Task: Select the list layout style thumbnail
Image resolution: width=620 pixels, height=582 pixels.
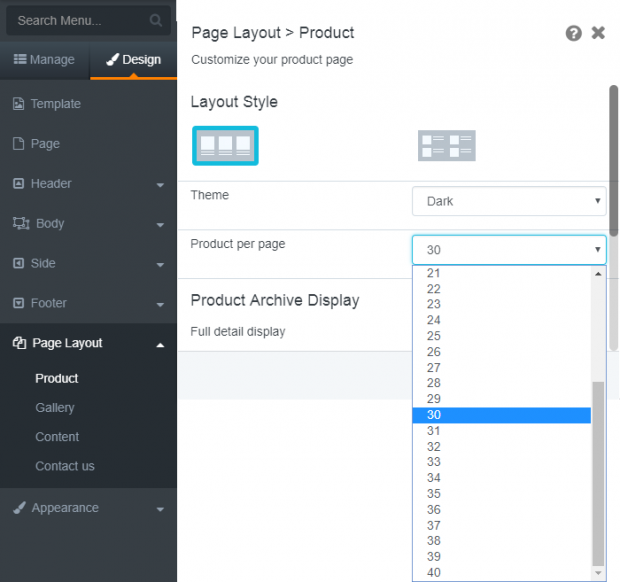Action: coord(447,146)
